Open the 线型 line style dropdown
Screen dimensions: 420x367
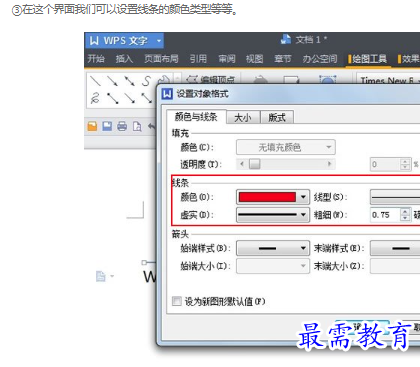395,197
